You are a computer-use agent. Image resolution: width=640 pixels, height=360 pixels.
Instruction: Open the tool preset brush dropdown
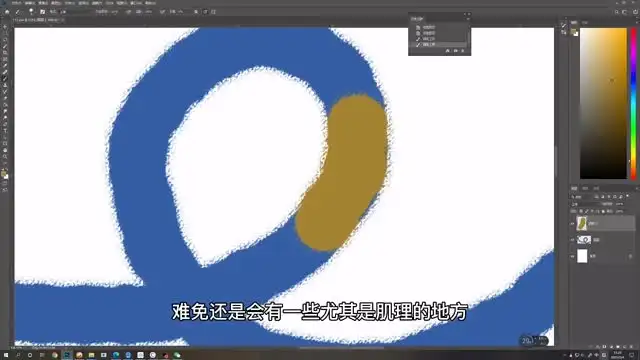tap(20, 12)
